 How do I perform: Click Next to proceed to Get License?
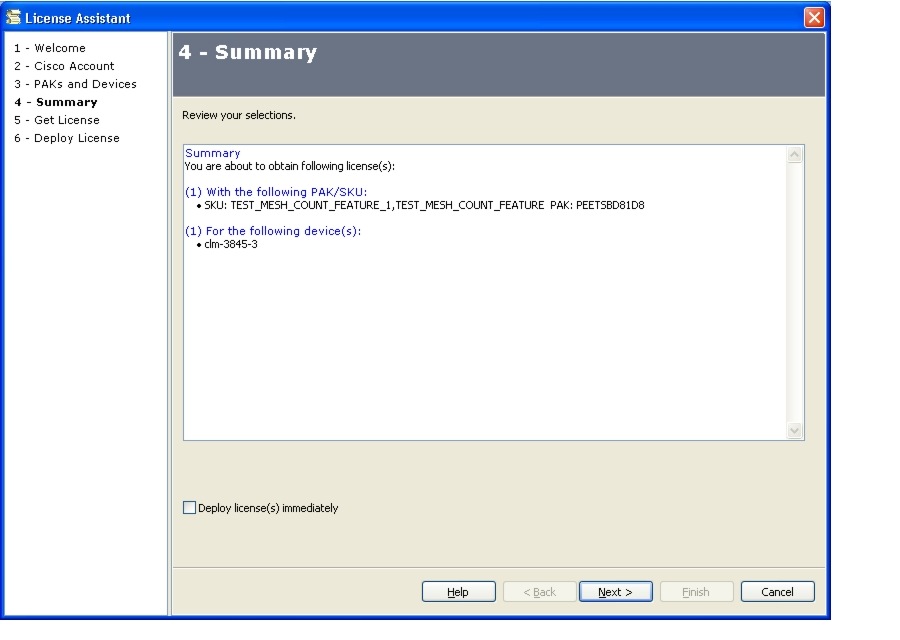pos(615,591)
